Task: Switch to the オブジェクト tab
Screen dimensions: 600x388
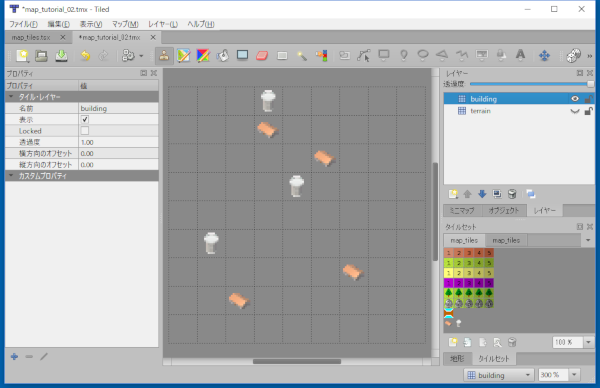Action: coord(504,210)
